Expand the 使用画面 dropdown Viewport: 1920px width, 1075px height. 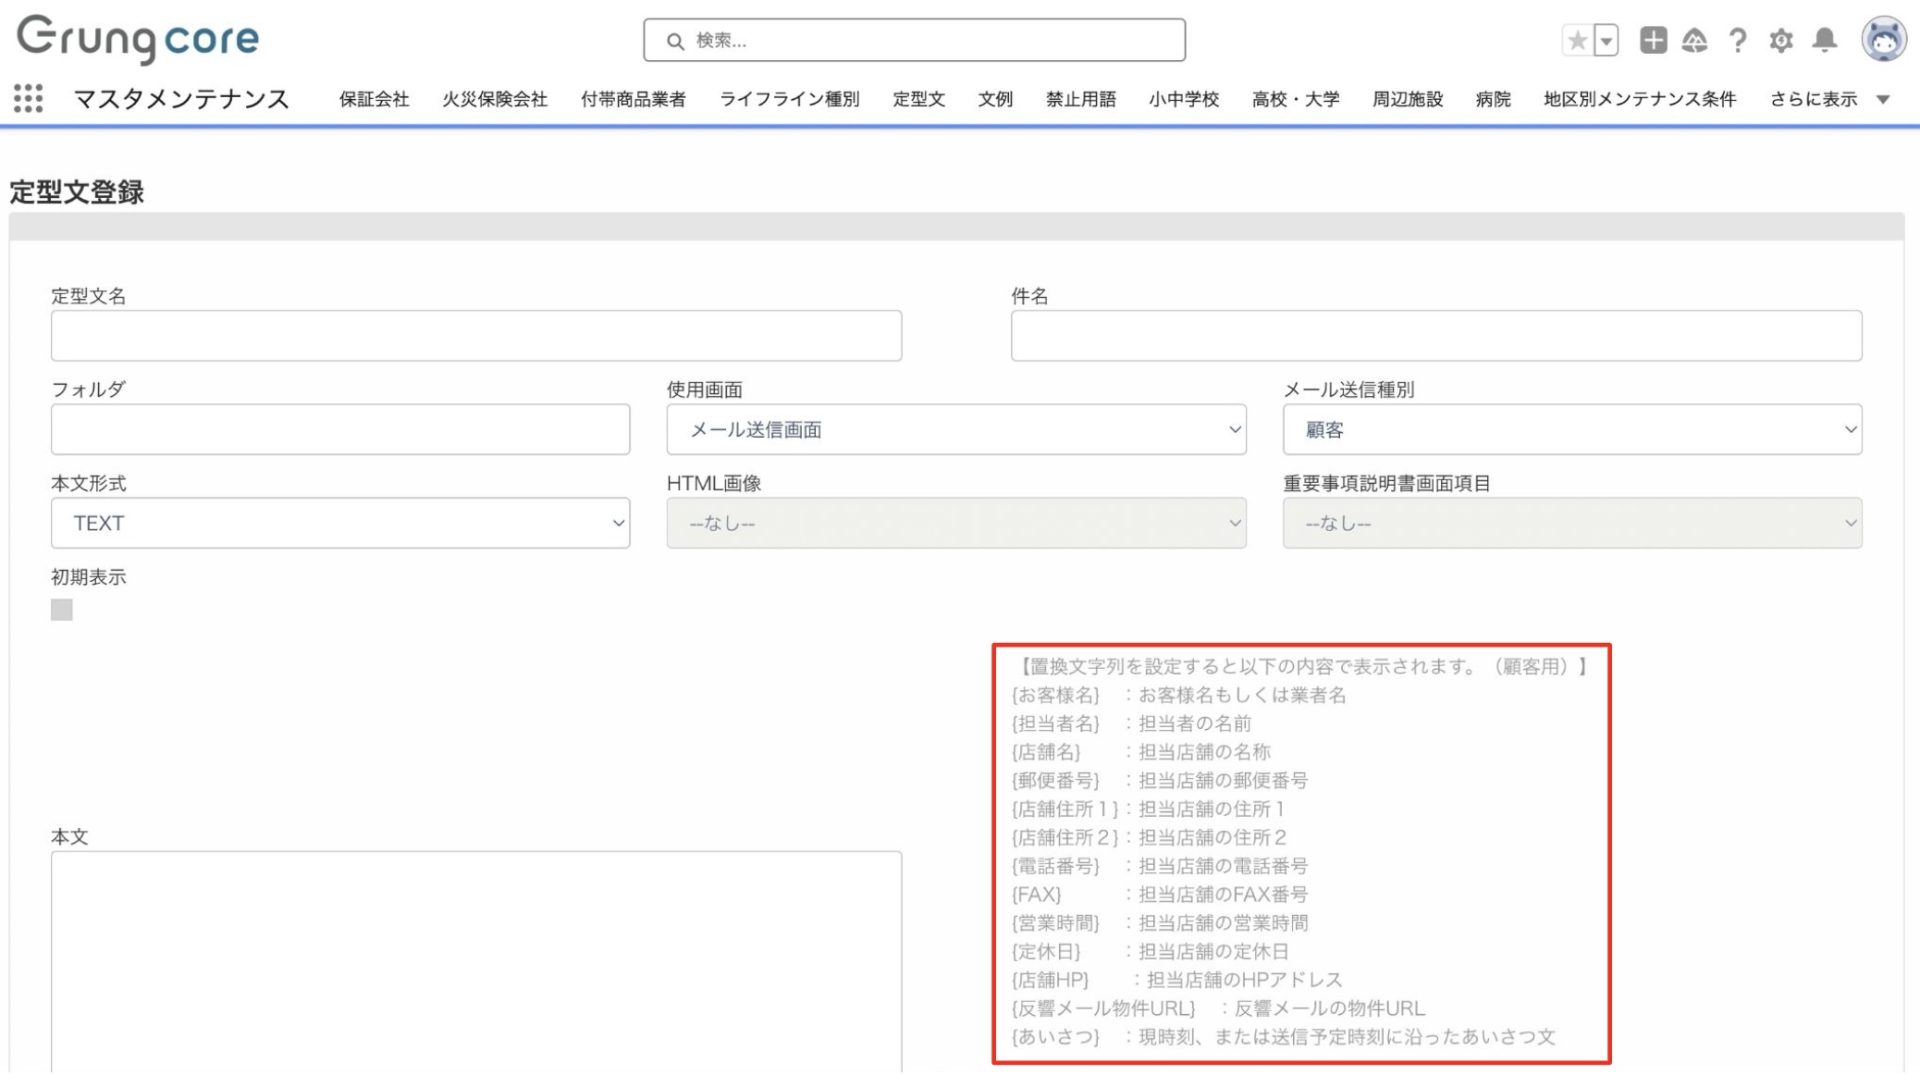(956, 430)
